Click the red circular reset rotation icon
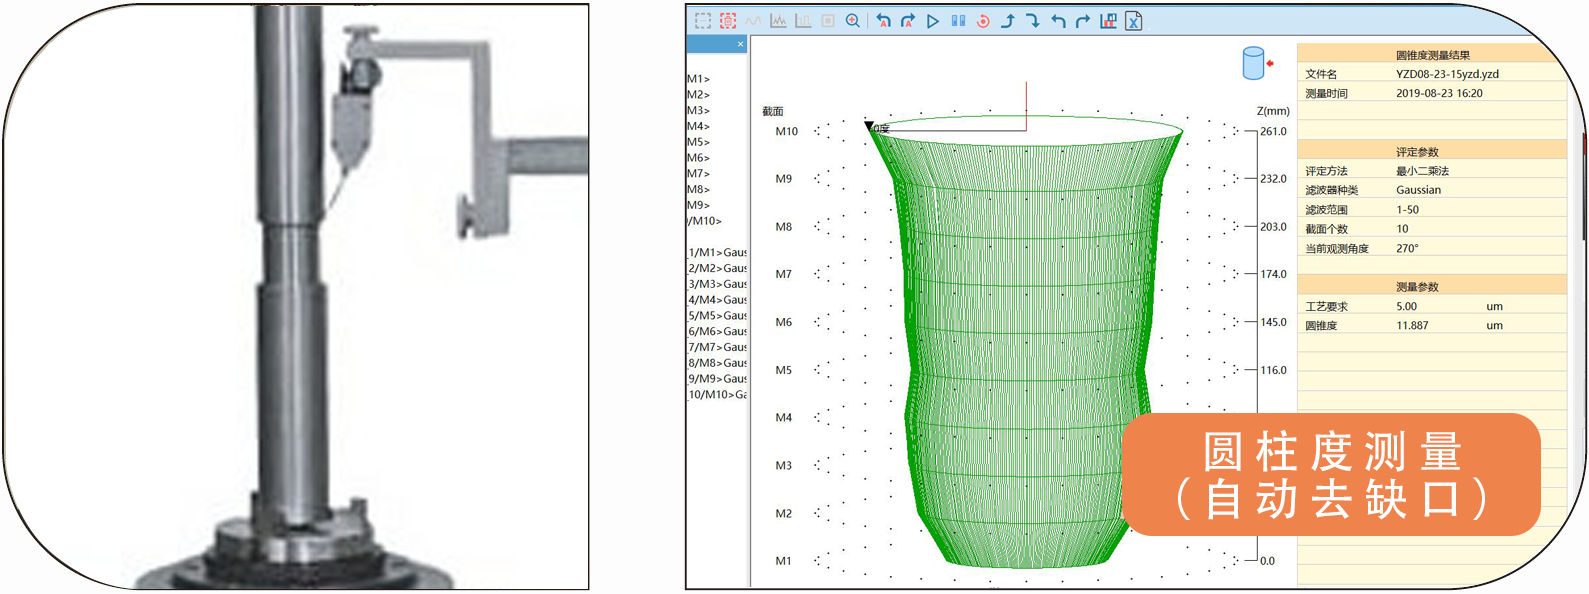This screenshot has height=594, width=1589. click(983, 21)
